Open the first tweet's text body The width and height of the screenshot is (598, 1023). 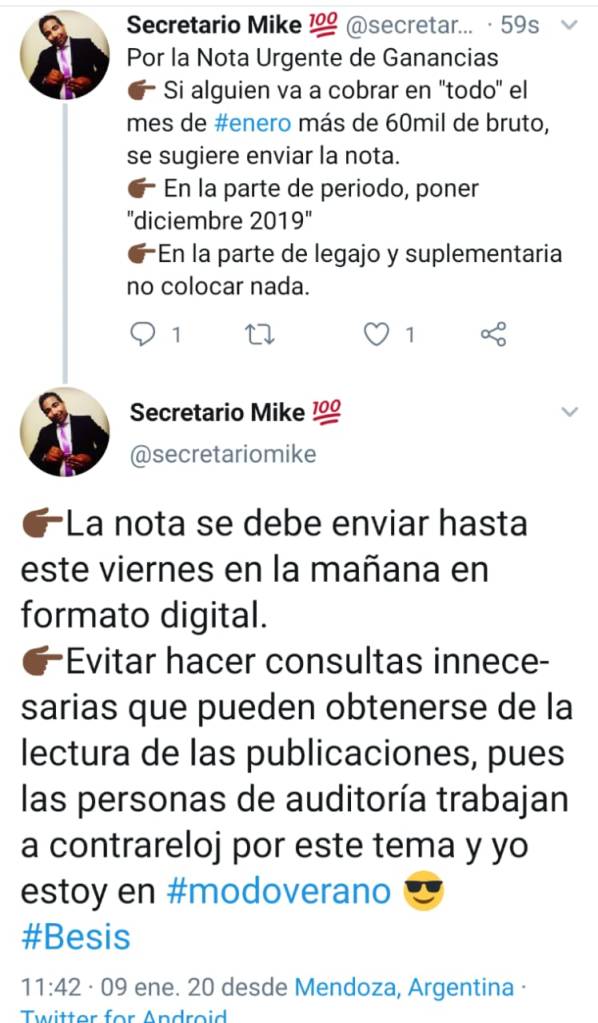[x=344, y=172]
